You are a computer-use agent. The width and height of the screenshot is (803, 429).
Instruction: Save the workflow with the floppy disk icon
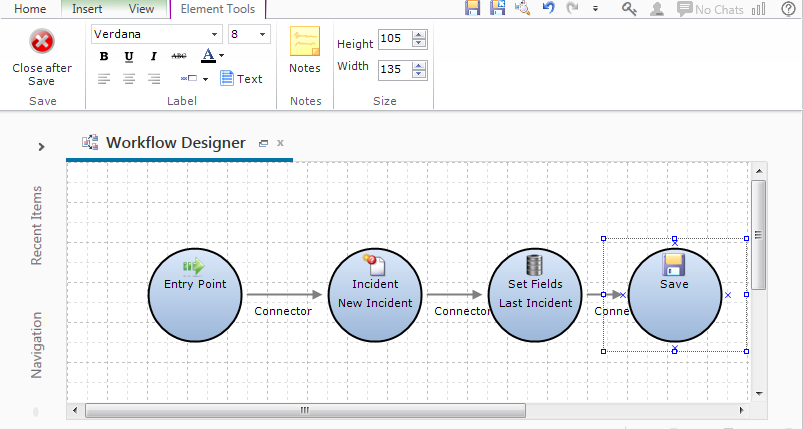(472, 8)
